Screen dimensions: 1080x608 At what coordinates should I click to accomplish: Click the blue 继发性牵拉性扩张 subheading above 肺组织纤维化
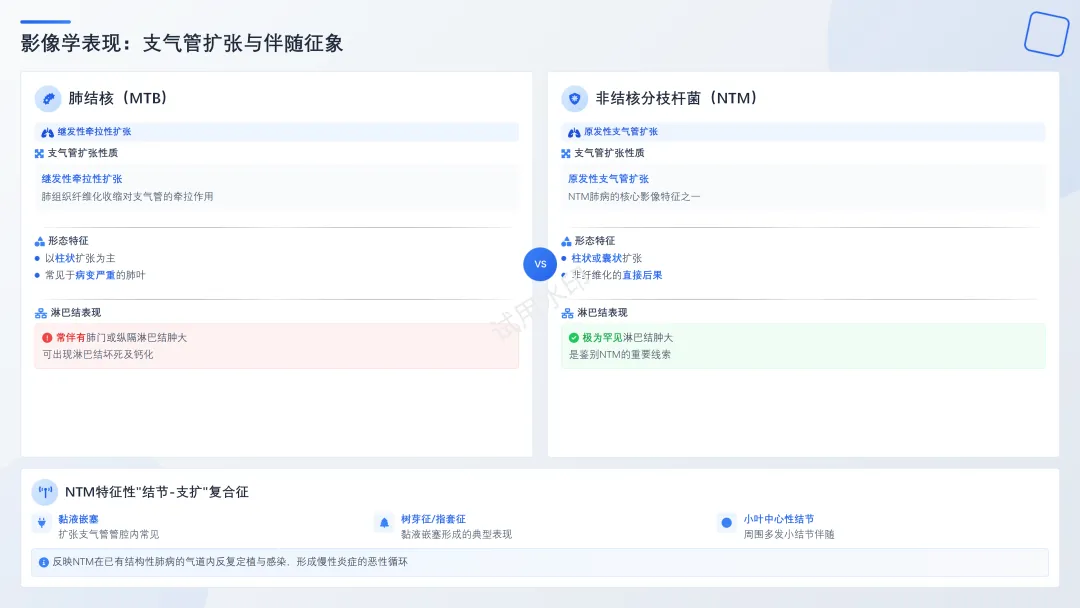click(82, 179)
